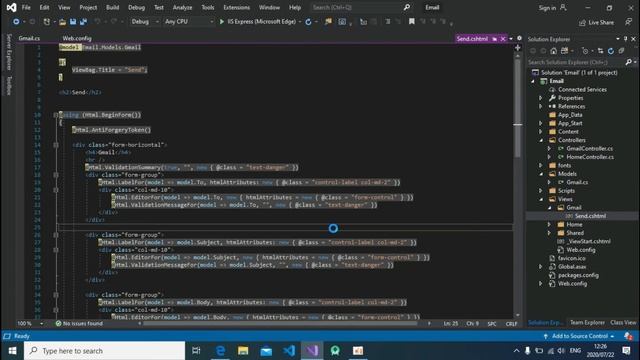Click the Windows Start button
This screenshot has width=640, height=360.
[12, 351]
